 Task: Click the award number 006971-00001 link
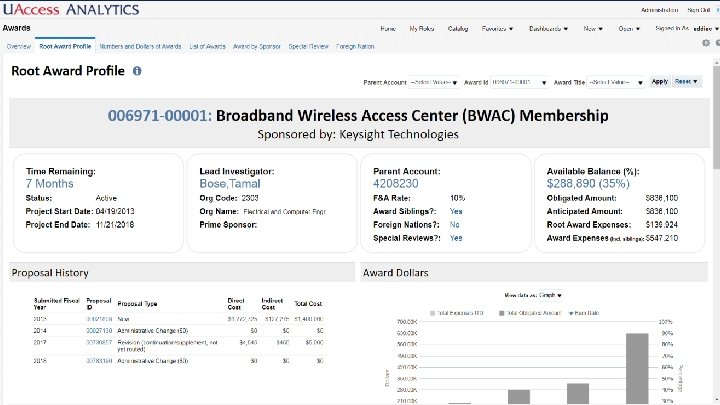point(160,115)
